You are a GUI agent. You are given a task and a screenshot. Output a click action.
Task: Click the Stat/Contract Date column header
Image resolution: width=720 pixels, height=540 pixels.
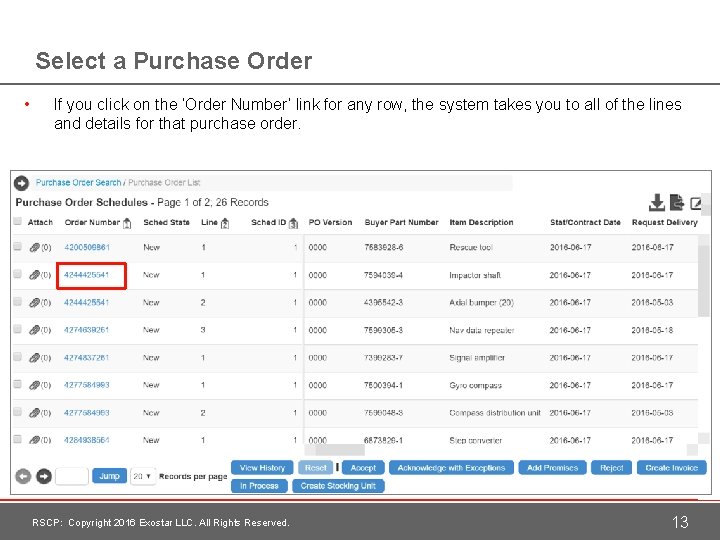[585, 222]
